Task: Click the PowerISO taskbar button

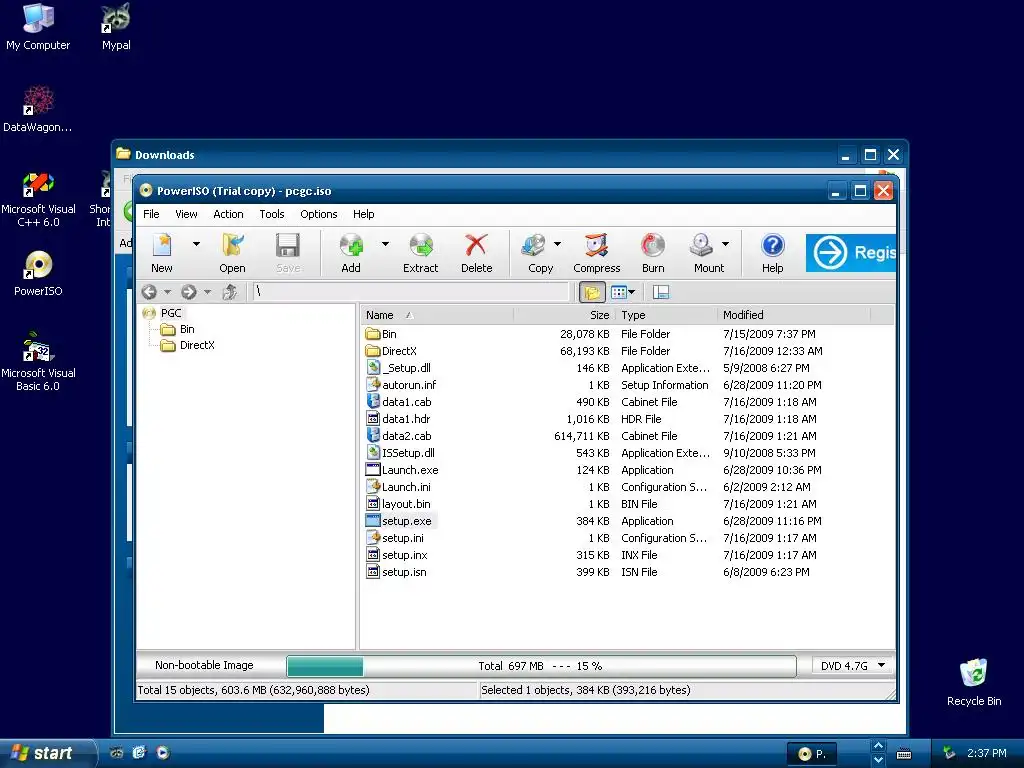Action: 811,754
